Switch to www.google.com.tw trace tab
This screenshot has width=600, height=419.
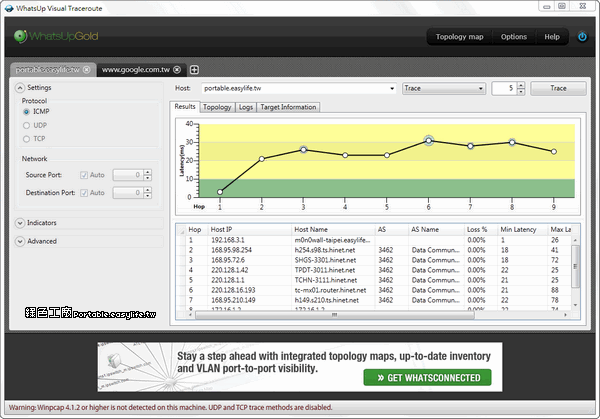pos(135,70)
